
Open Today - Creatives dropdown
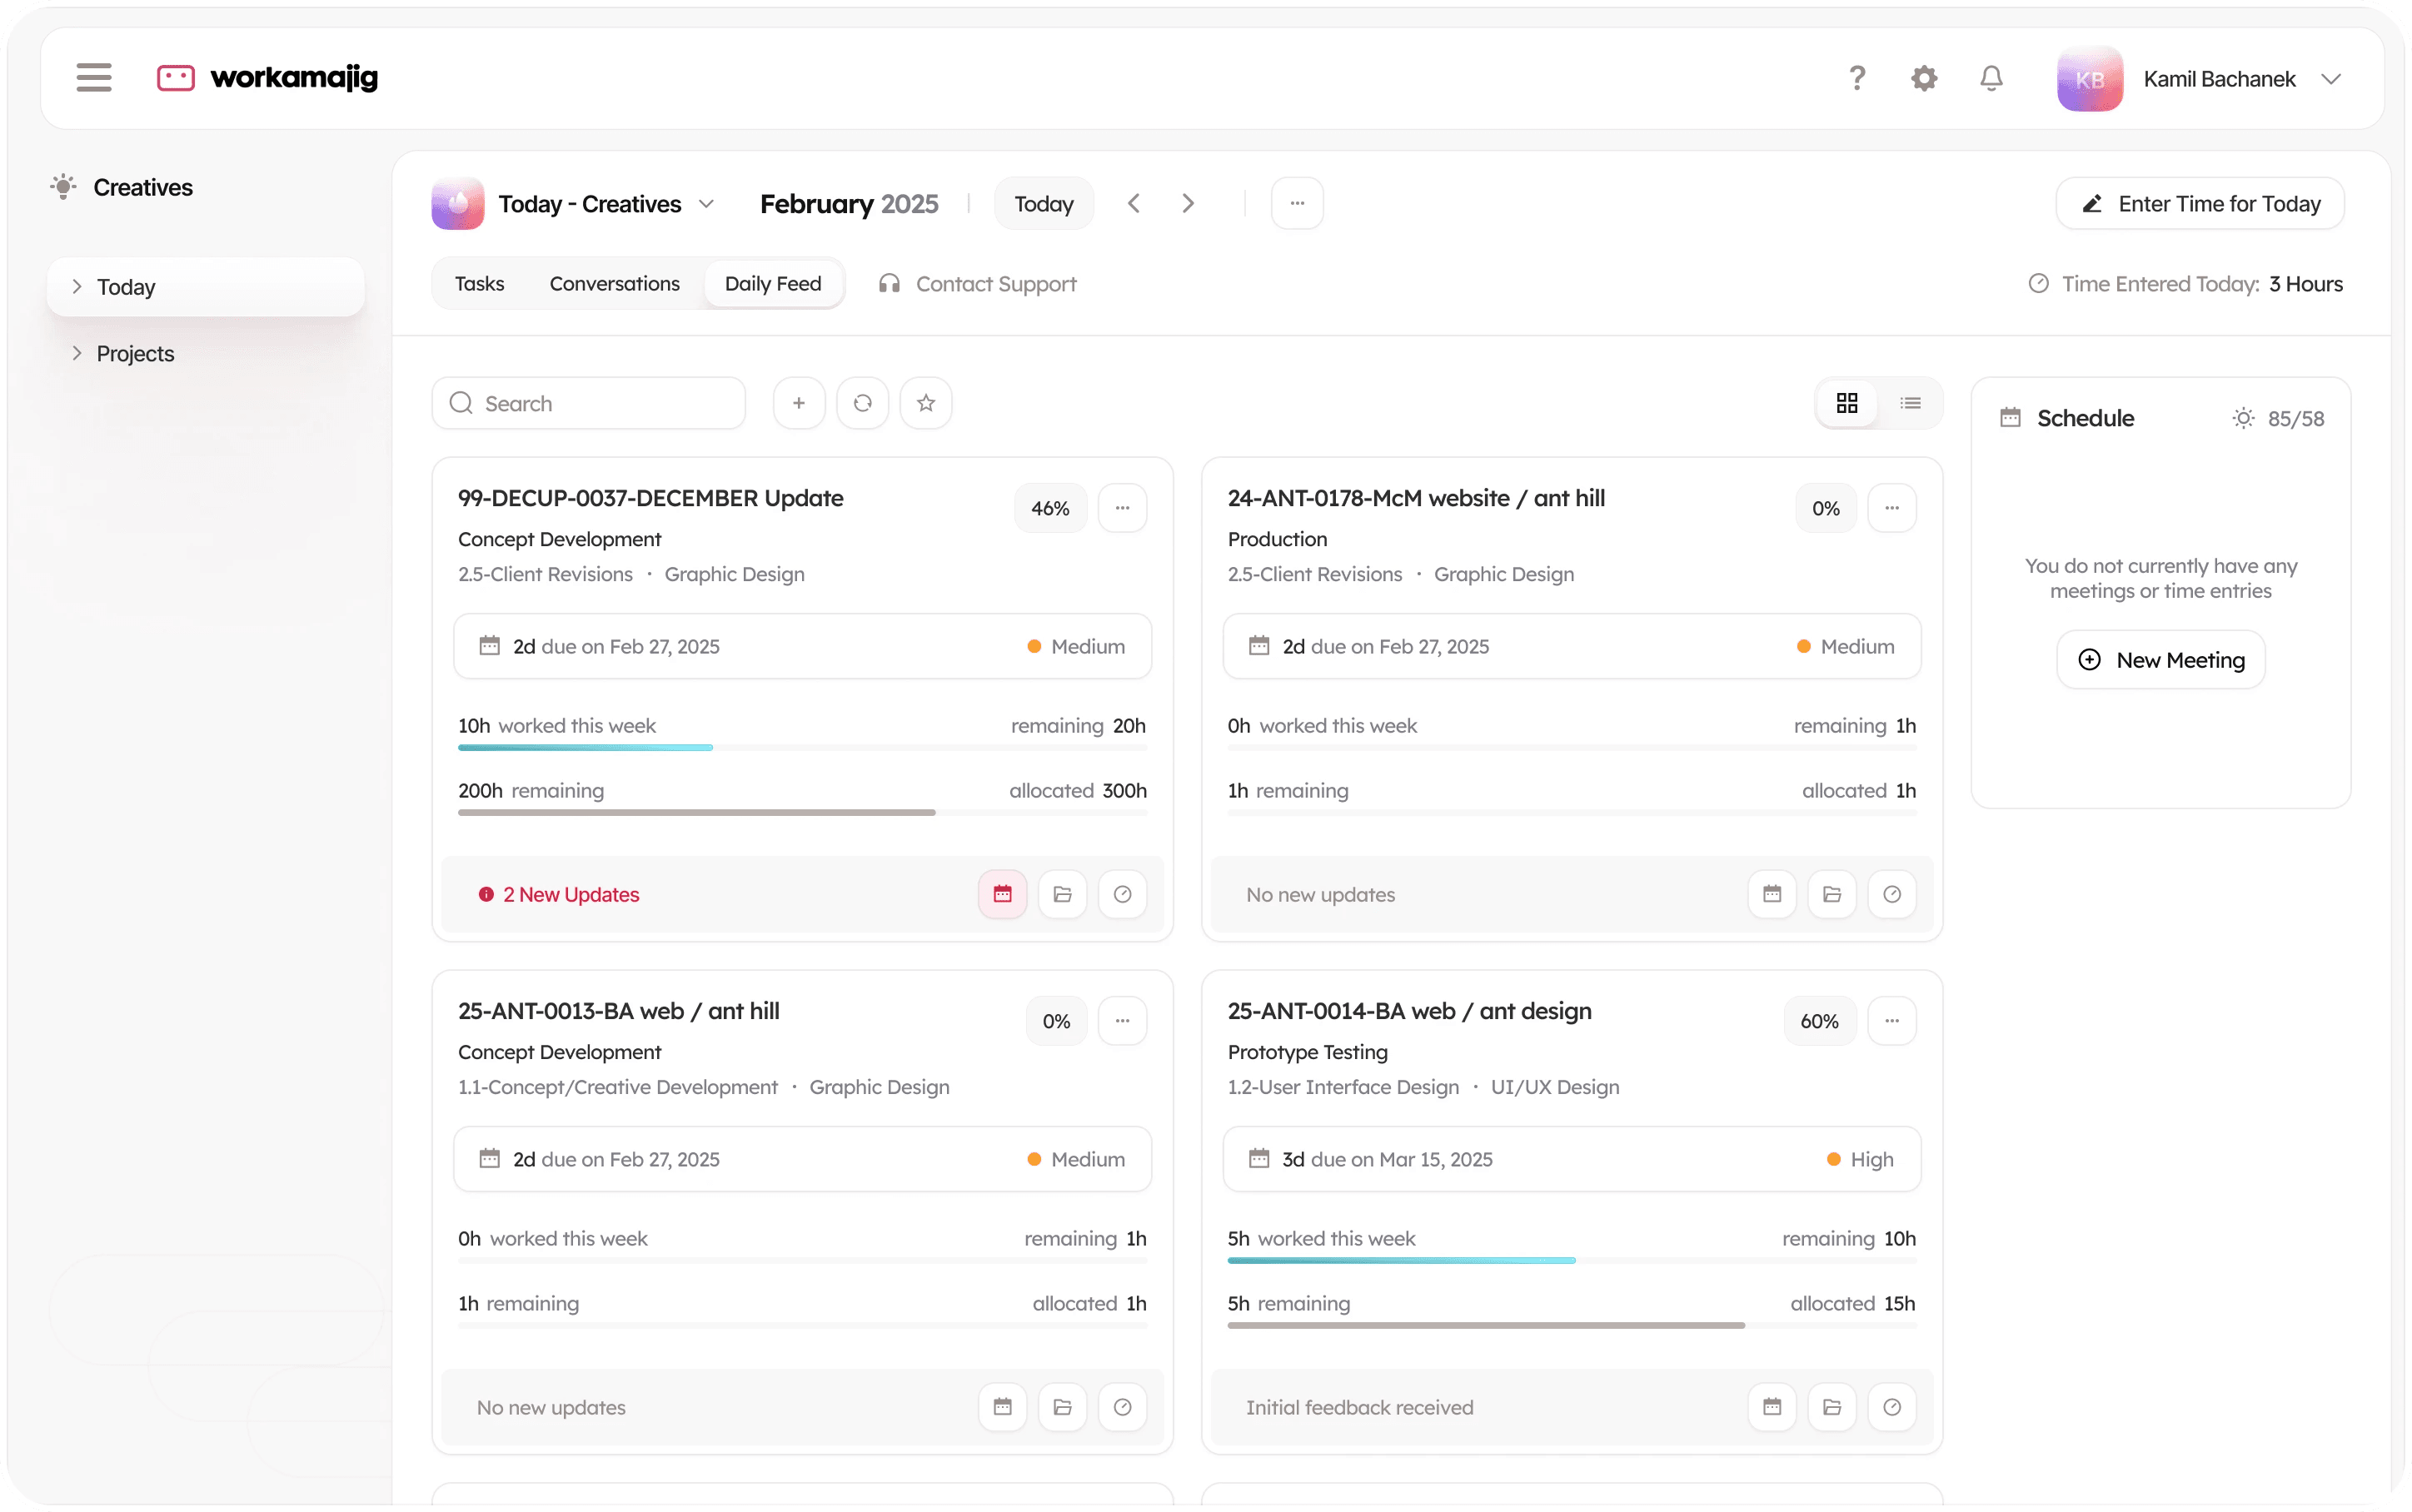coord(574,204)
